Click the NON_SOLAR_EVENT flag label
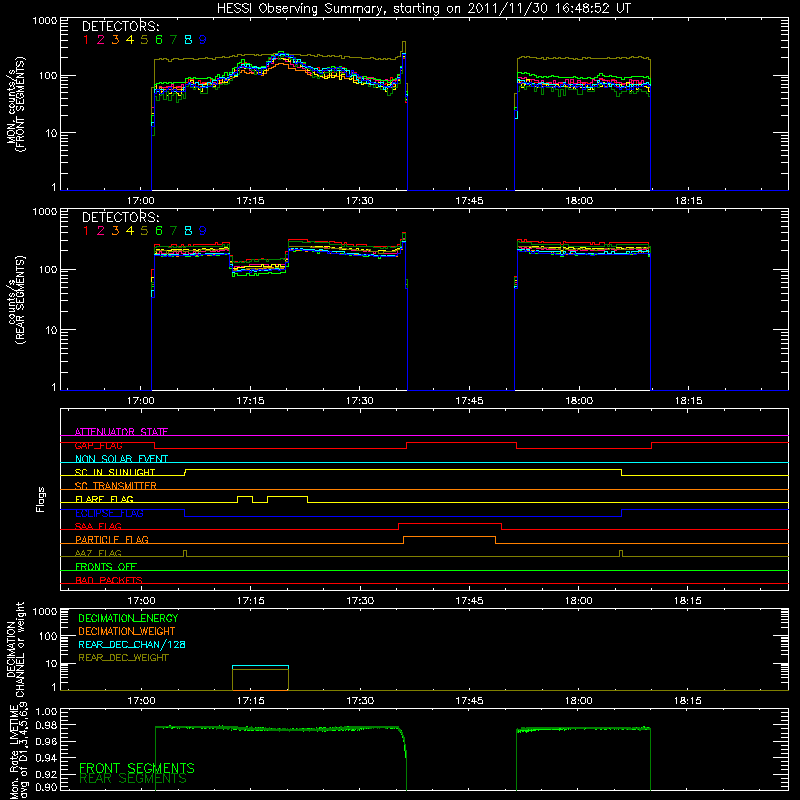Screen dimensions: 800x800 pos(121,459)
